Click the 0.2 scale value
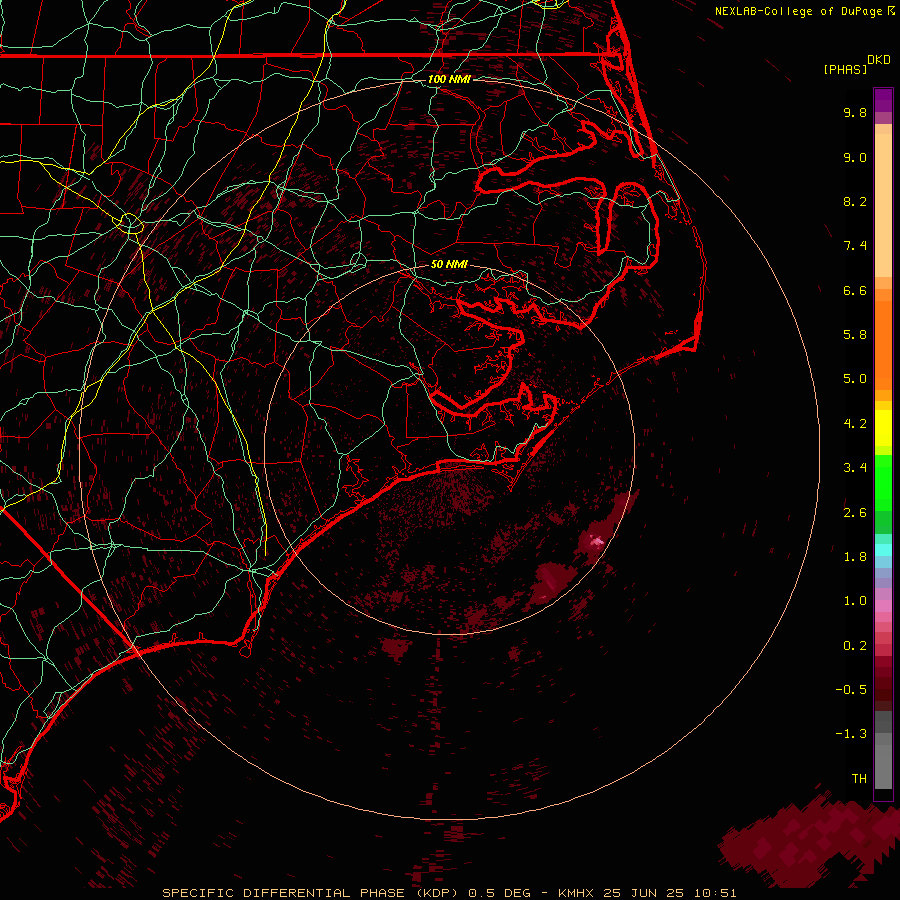The width and height of the screenshot is (900, 900). coord(855,646)
